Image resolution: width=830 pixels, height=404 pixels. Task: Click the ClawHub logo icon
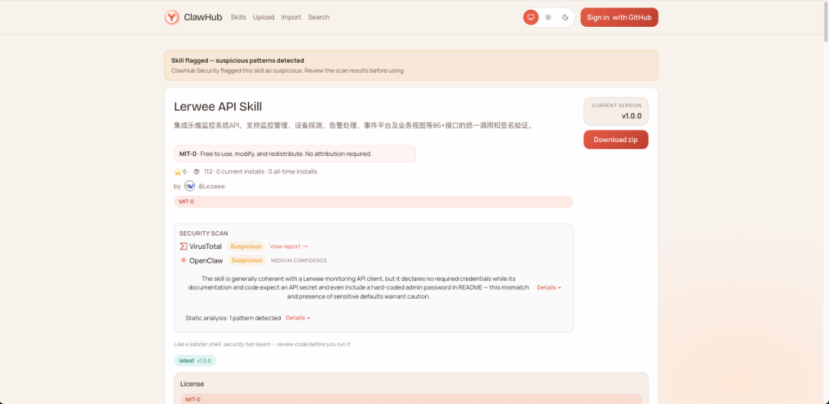173,17
